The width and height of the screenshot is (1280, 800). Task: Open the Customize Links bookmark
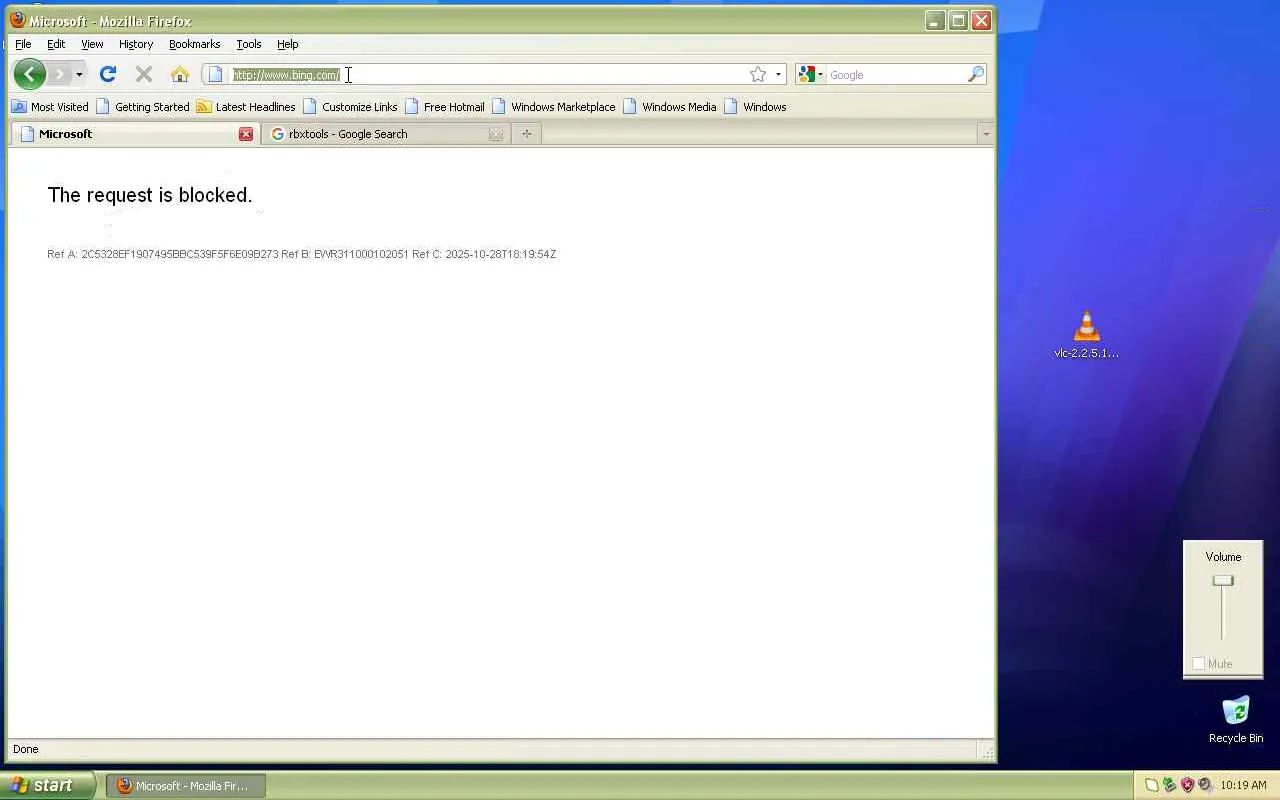click(x=350, y=106)
